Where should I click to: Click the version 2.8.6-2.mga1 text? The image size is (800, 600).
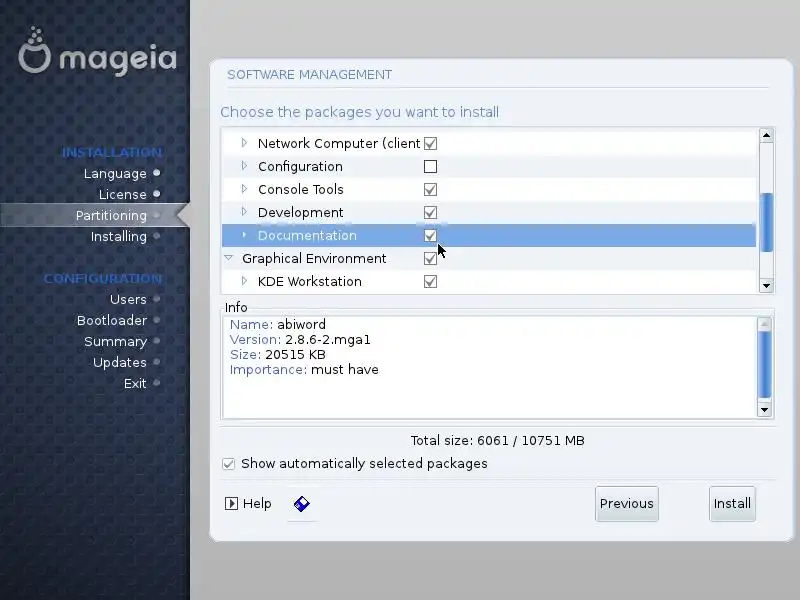point(328,340)
